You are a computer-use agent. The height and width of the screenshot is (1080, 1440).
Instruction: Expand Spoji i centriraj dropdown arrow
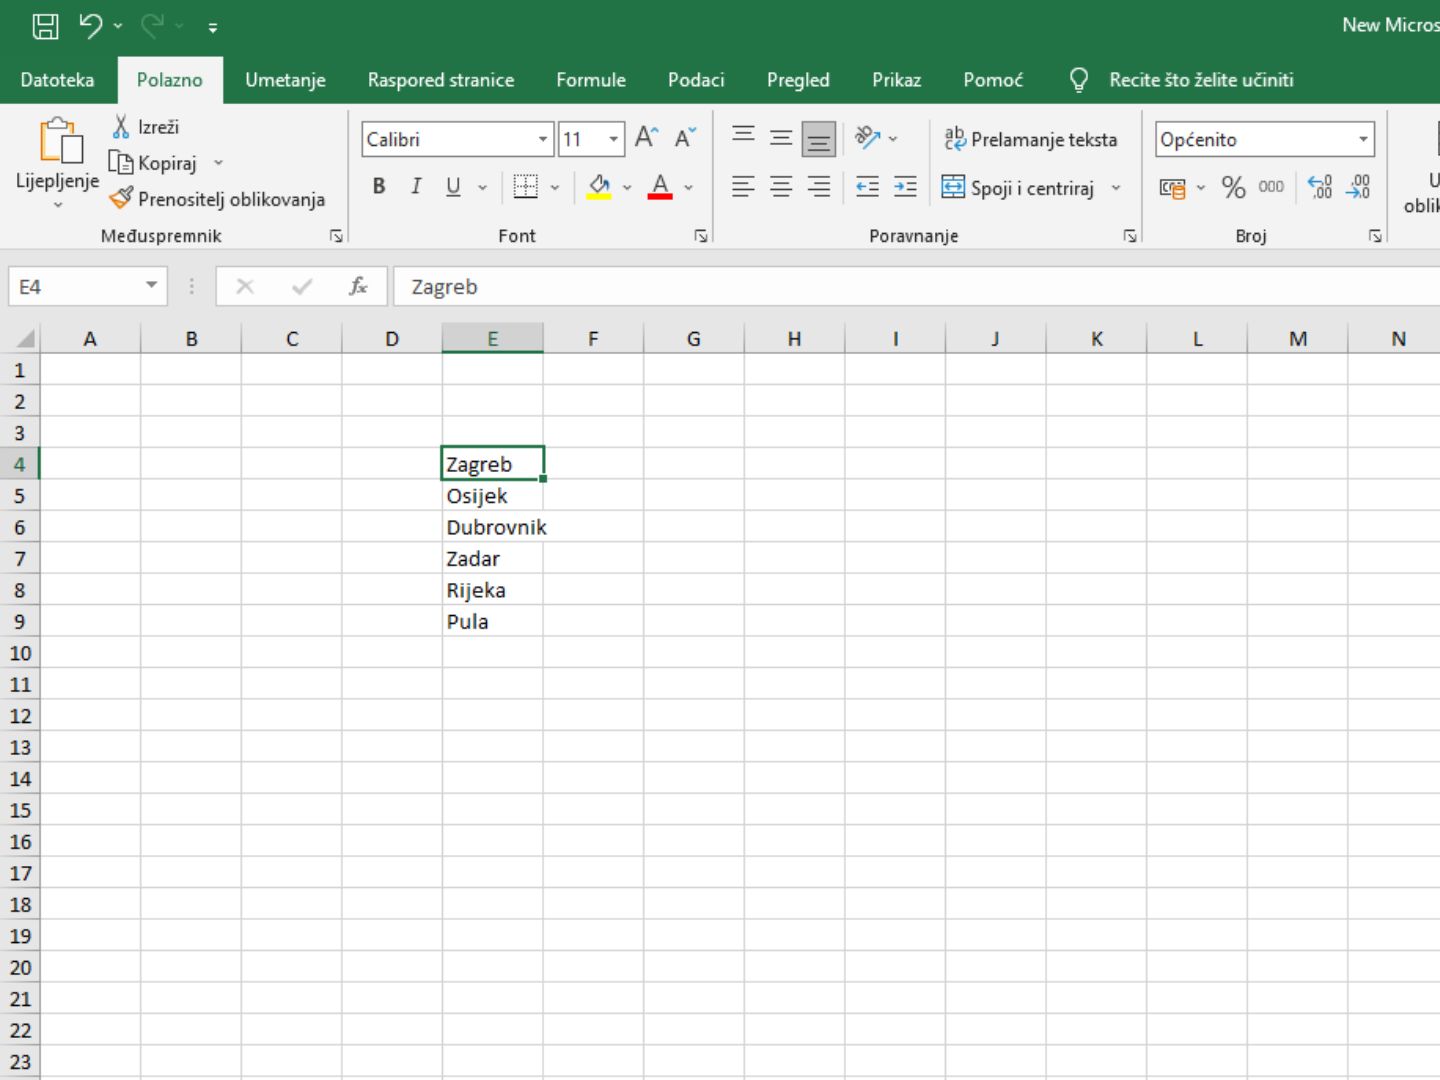[1116, 187]
